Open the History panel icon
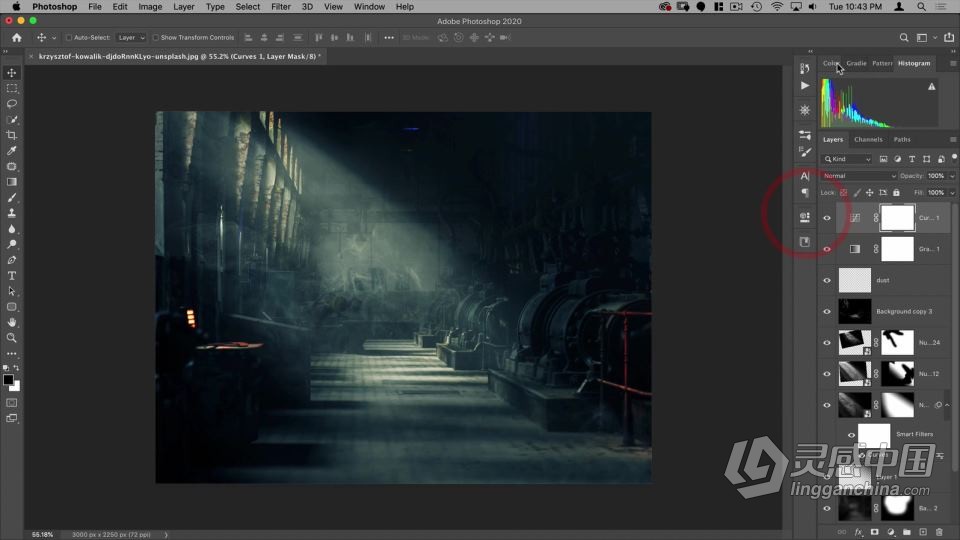The width and height of the screenshot is (960, 540). (x=805, y=69)
